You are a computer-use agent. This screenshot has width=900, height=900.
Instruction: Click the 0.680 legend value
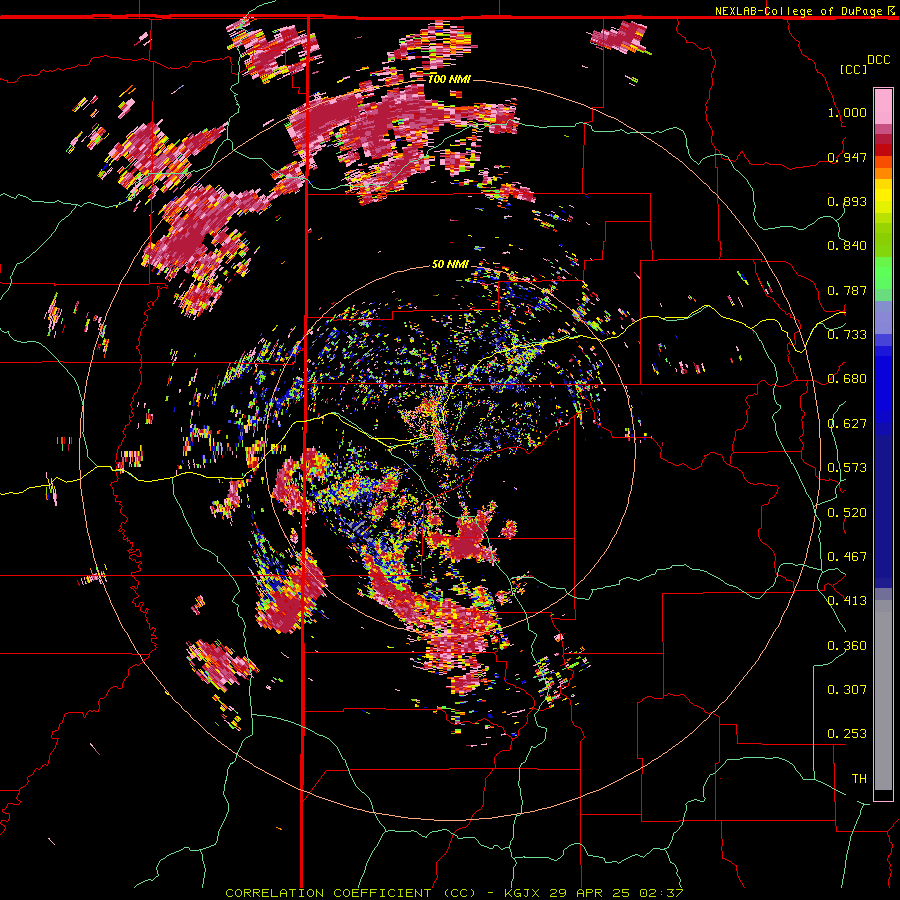tap(847, 379)
